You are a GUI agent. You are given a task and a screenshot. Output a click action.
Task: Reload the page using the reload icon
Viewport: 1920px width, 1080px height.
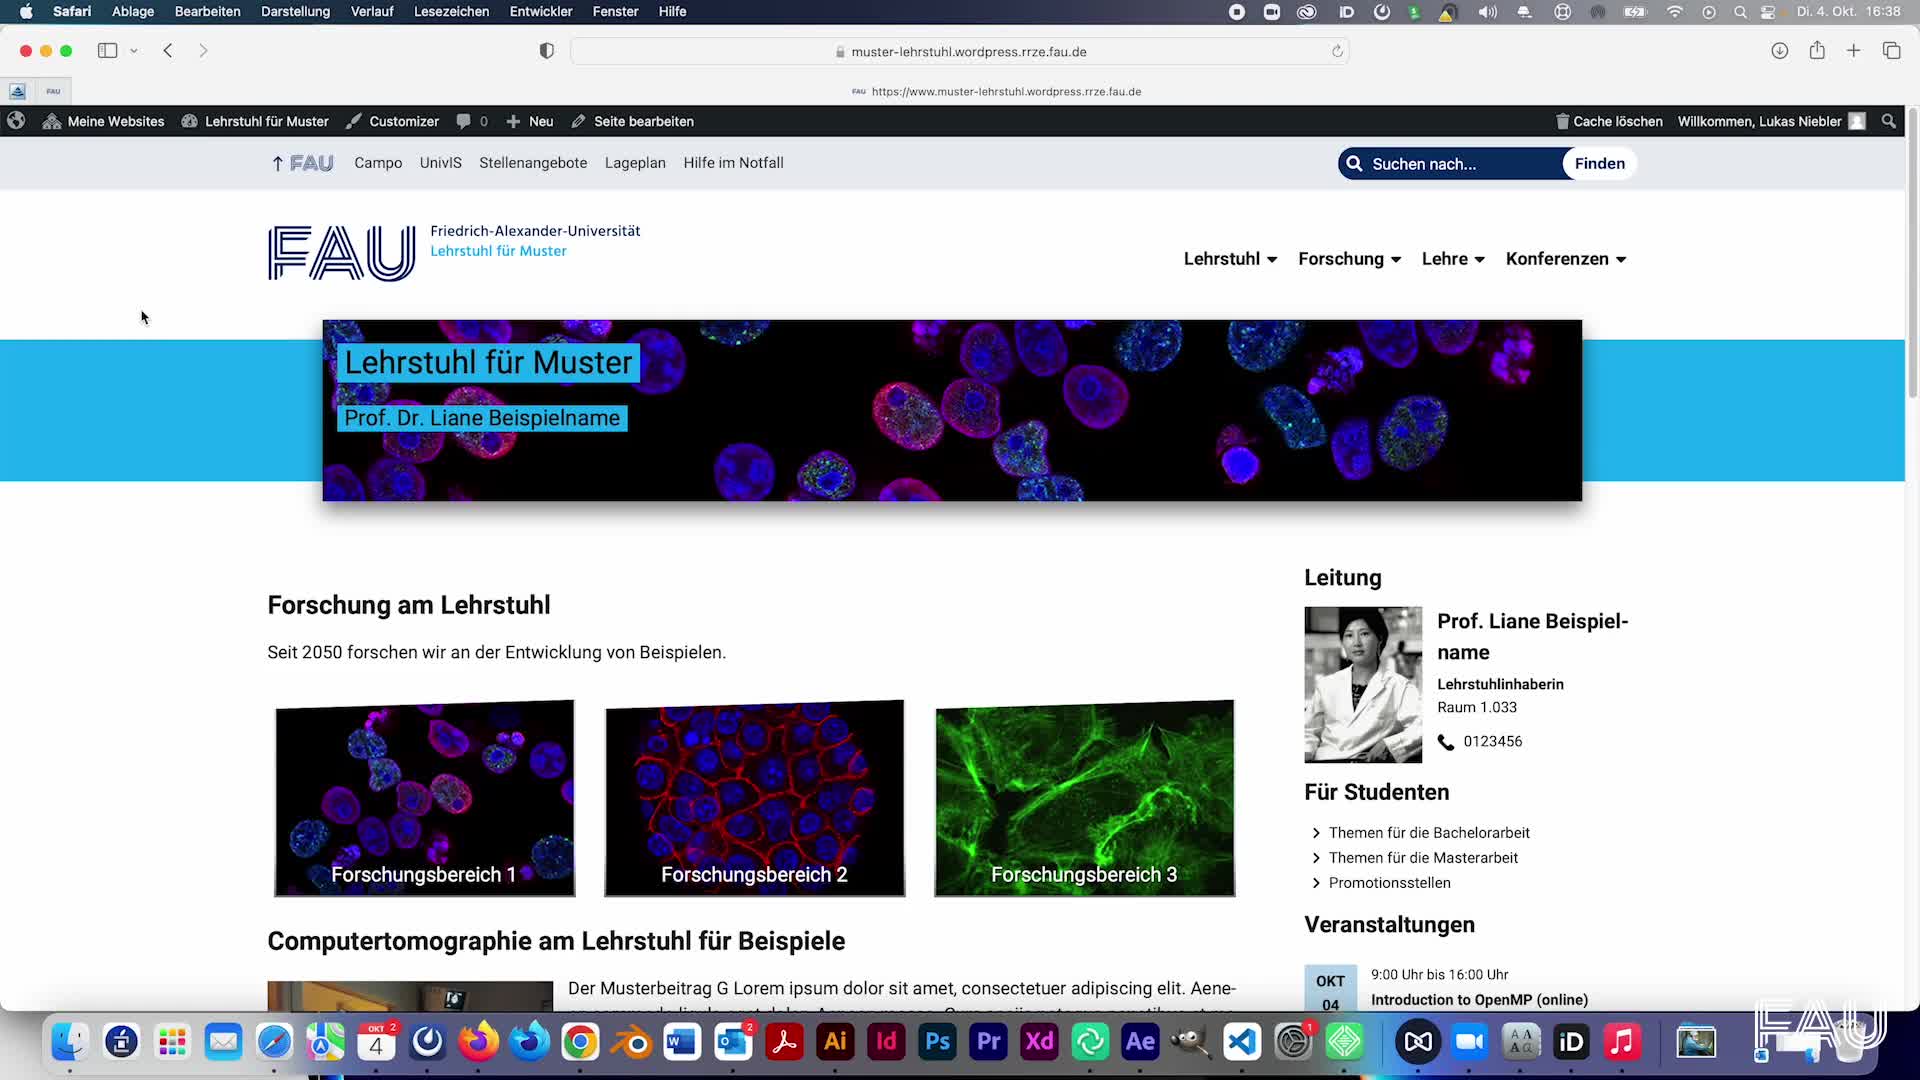point(1338,51)
